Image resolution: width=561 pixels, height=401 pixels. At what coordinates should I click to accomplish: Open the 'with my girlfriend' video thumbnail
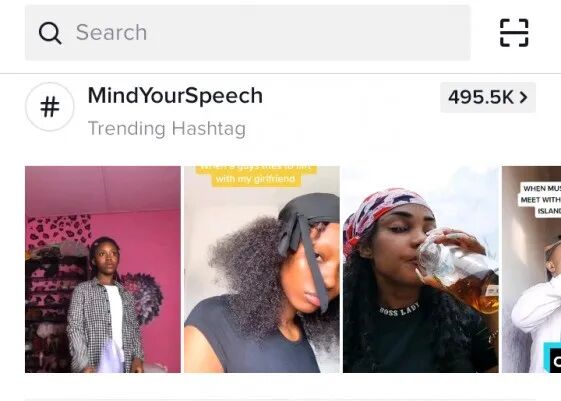click(262, 269)
